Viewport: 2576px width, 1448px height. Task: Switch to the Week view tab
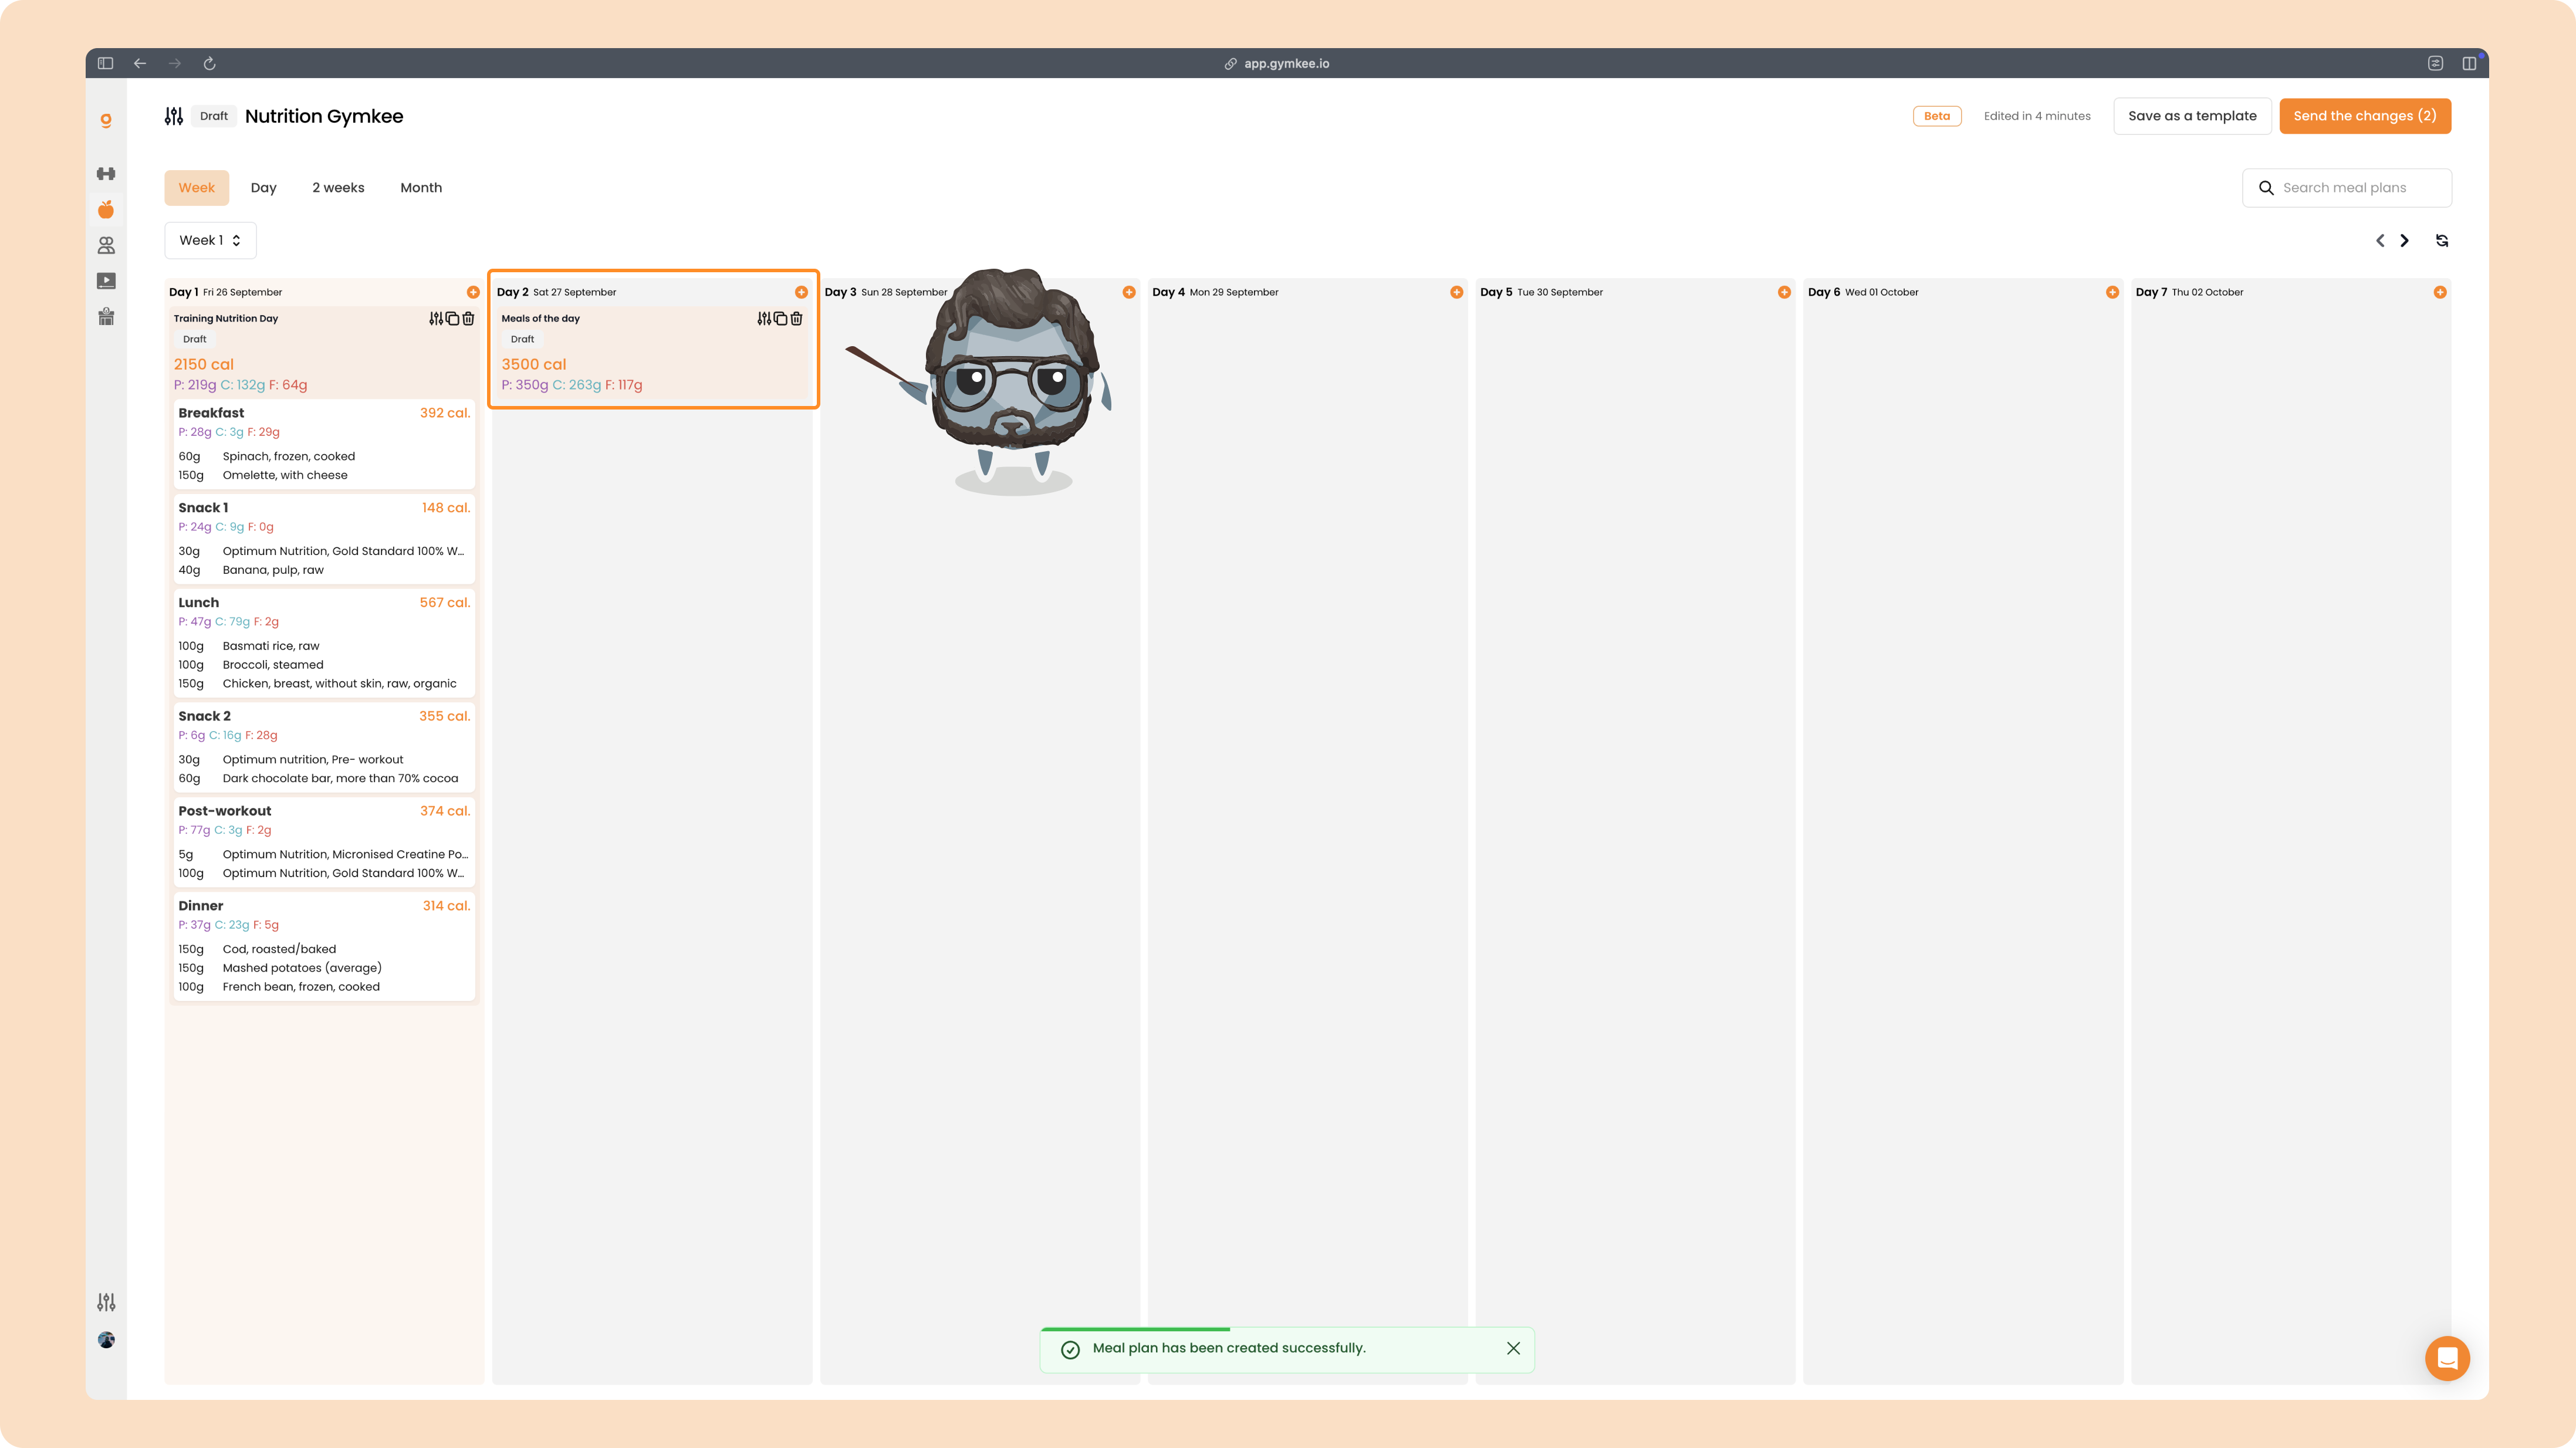pyautogui.click(x=197, y=188)
